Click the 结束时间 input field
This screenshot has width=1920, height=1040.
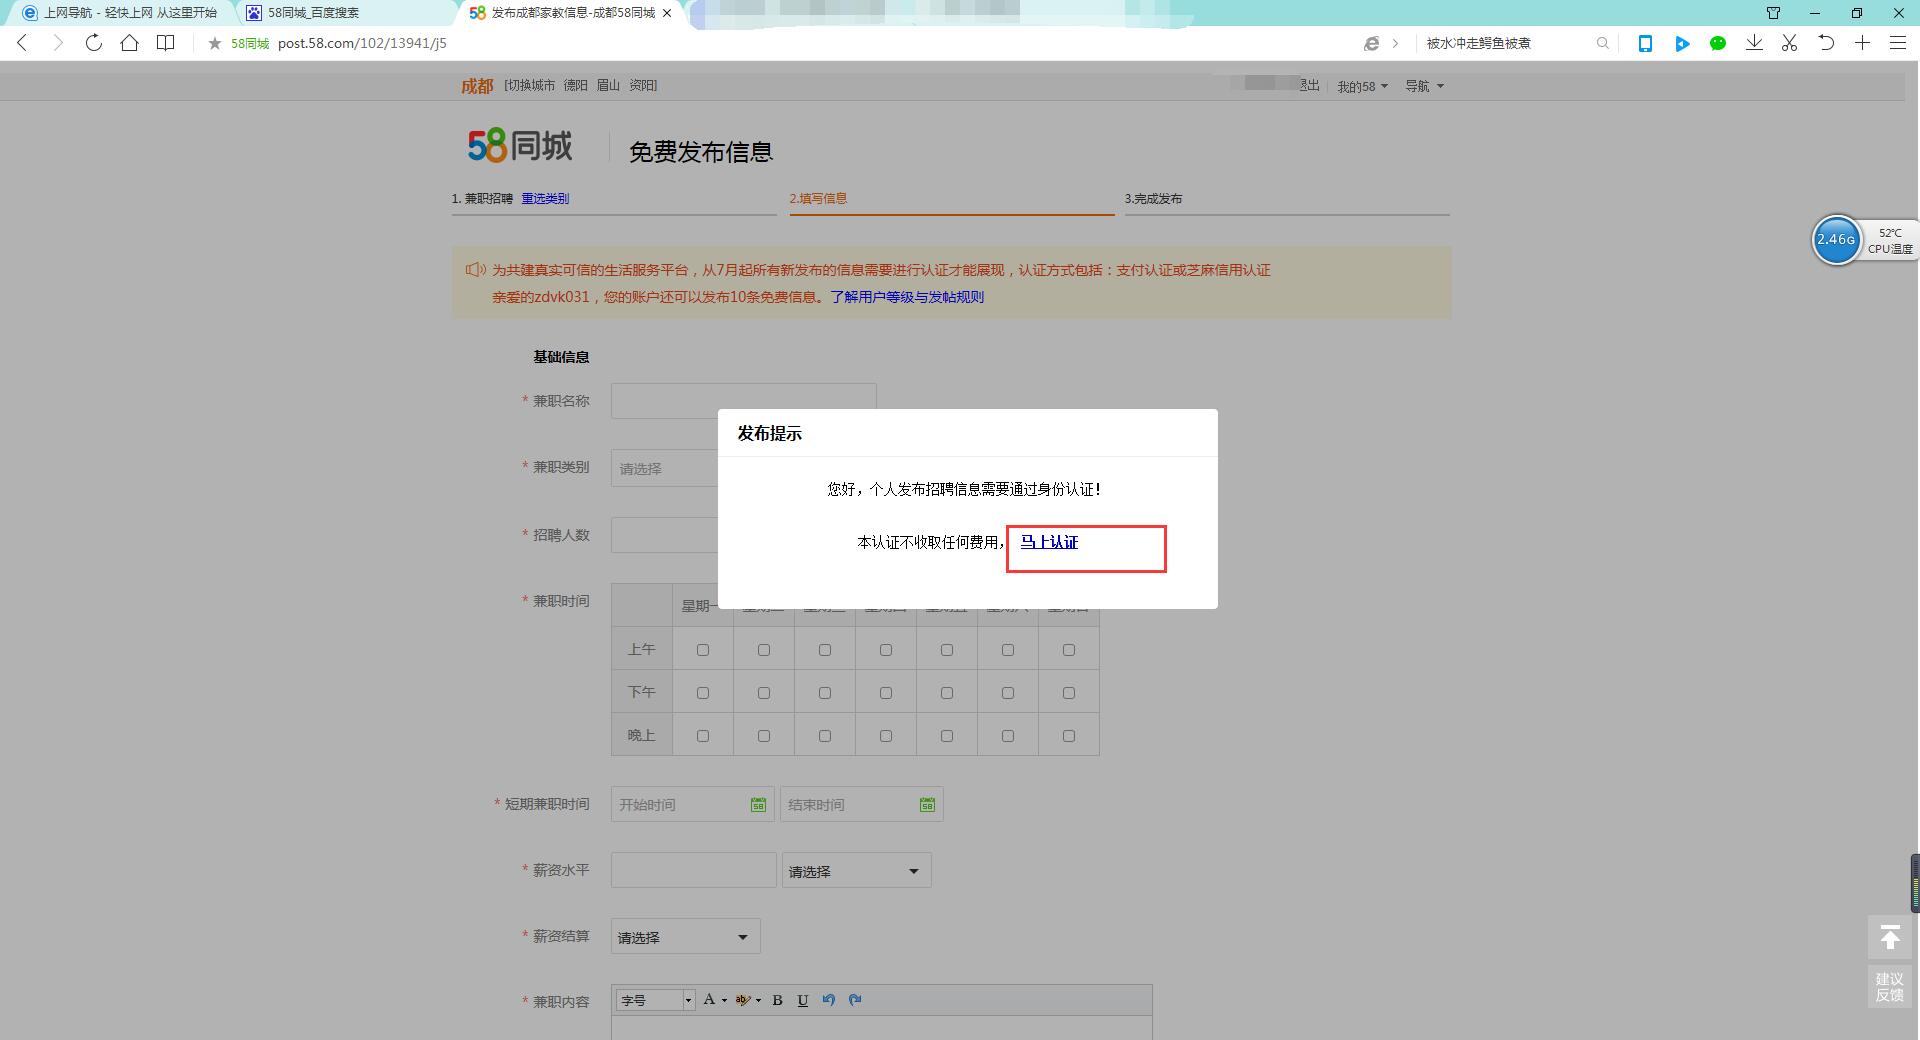(x=861, y=804)
